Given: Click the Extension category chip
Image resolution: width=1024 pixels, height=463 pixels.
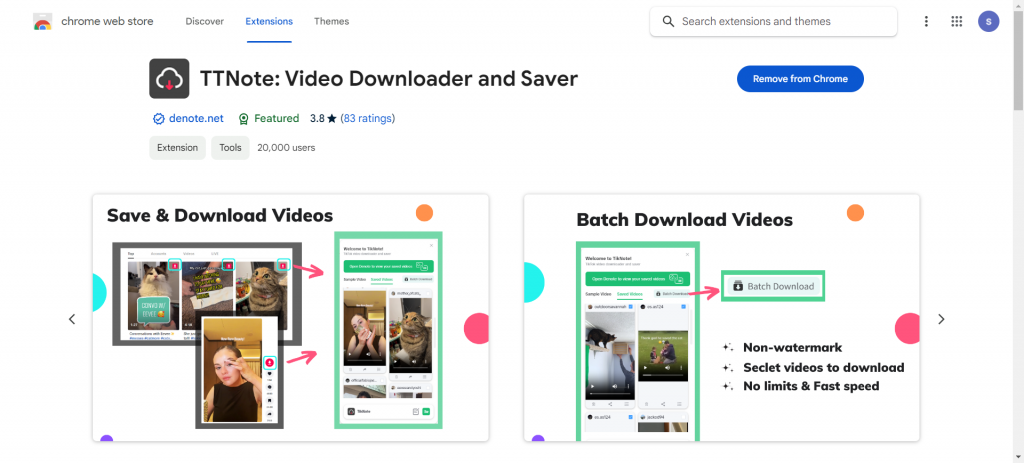Looking at the screenshot, I should point(177,148).
